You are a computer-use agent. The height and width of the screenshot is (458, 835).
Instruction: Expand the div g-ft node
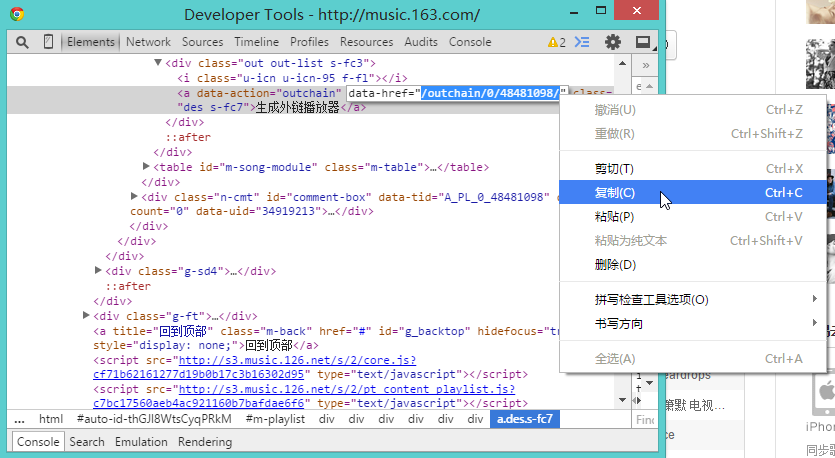pyautogui.click(x=86, y=315)
